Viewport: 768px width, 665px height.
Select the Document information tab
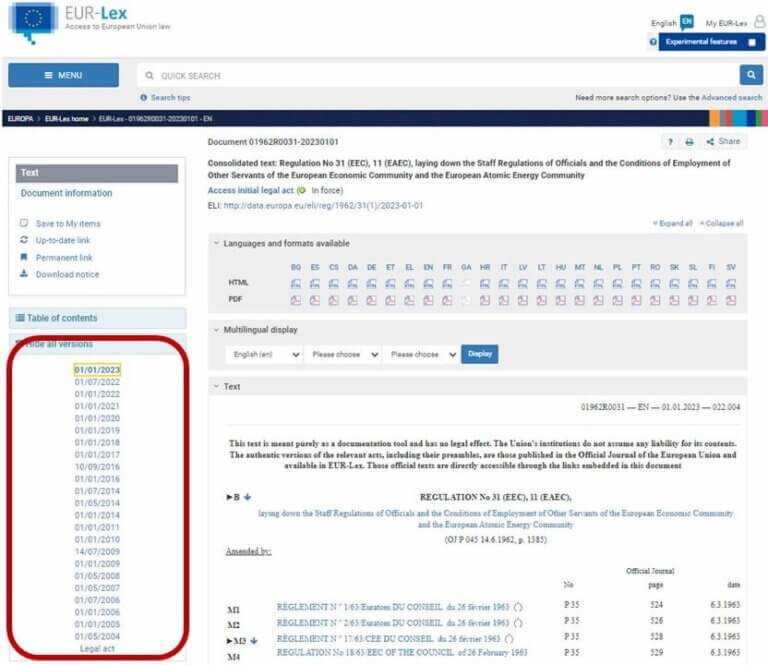coord(66,193)
